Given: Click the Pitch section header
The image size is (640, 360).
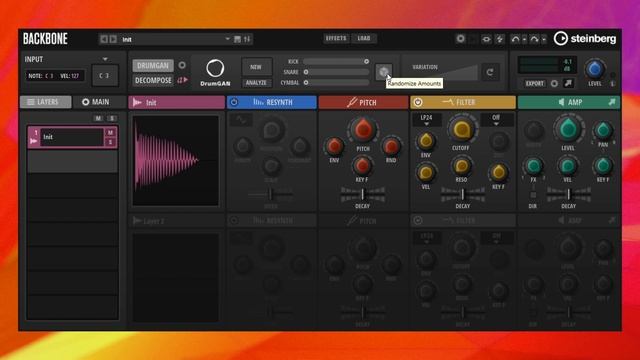Looking at the screenshot, I should tap(363, 102).
